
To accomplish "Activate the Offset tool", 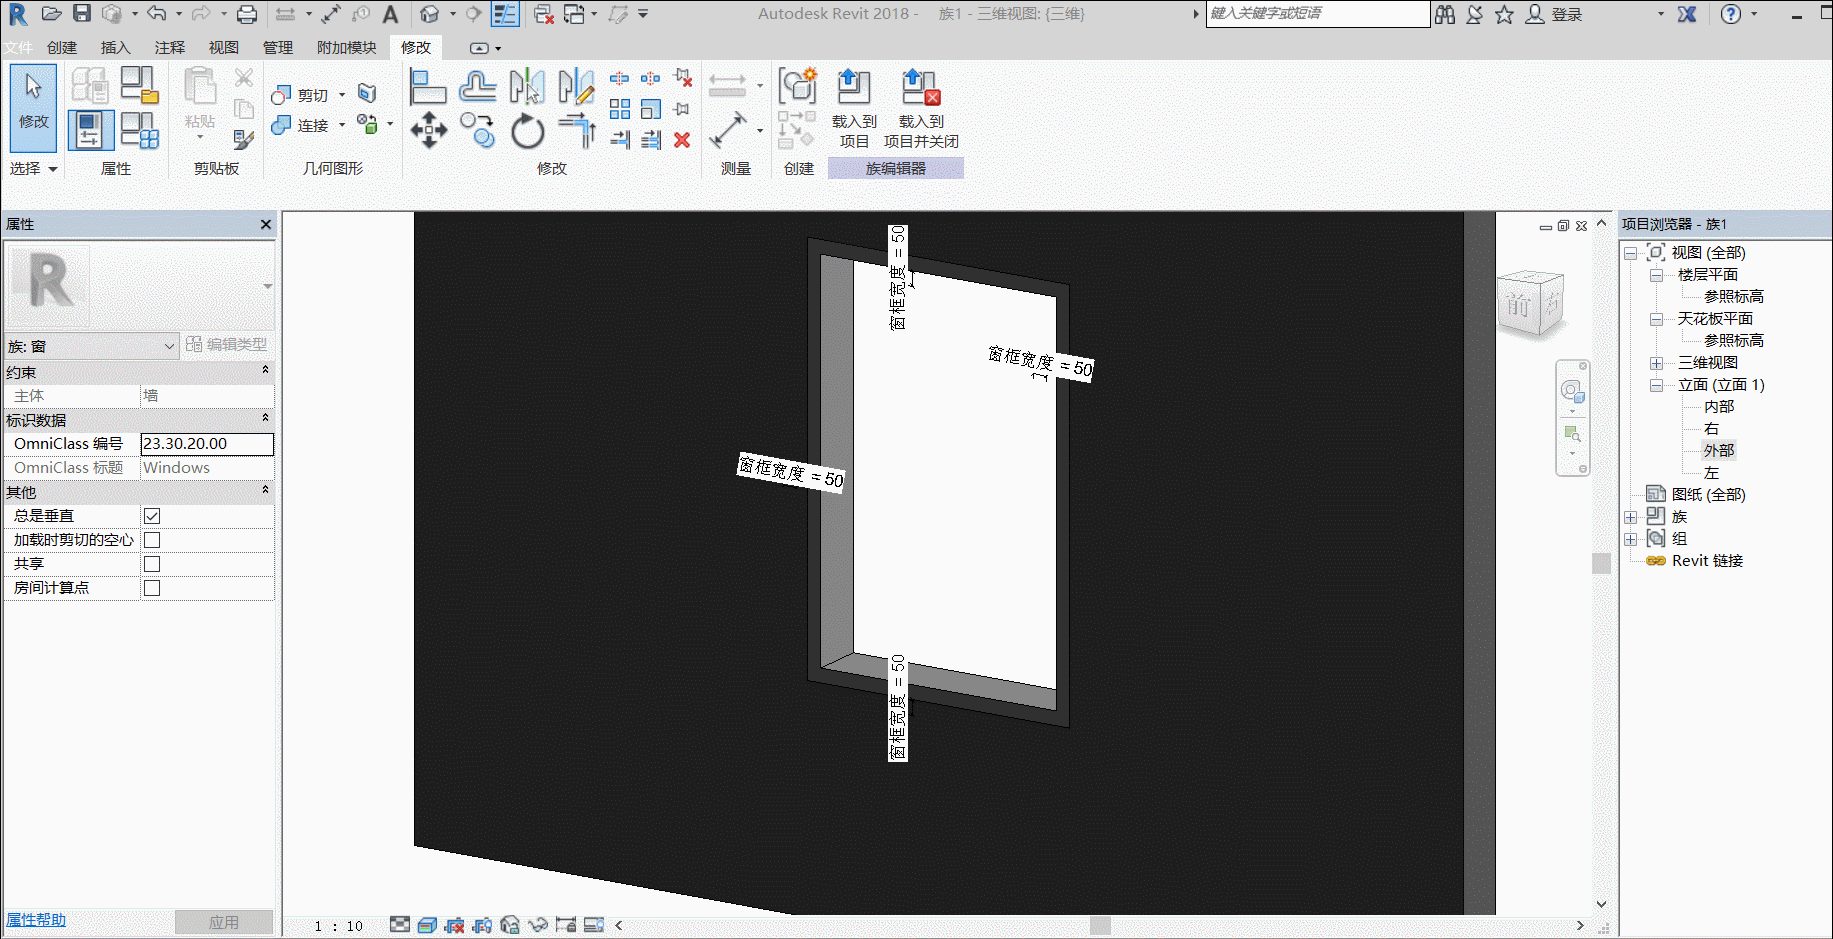I will click(477, 87).
